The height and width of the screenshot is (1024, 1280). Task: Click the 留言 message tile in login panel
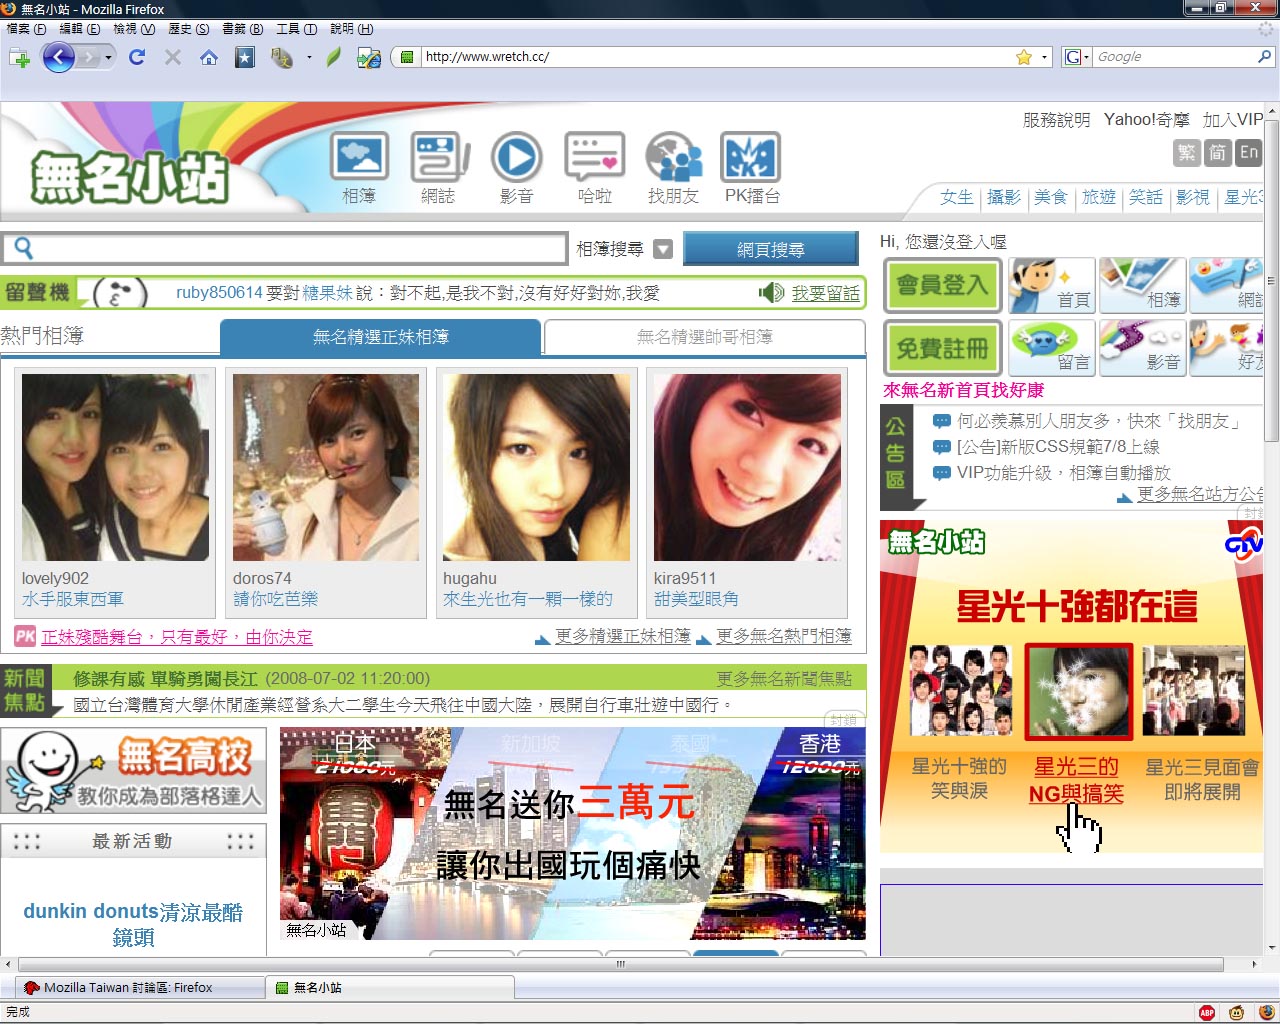(1051, 348)
